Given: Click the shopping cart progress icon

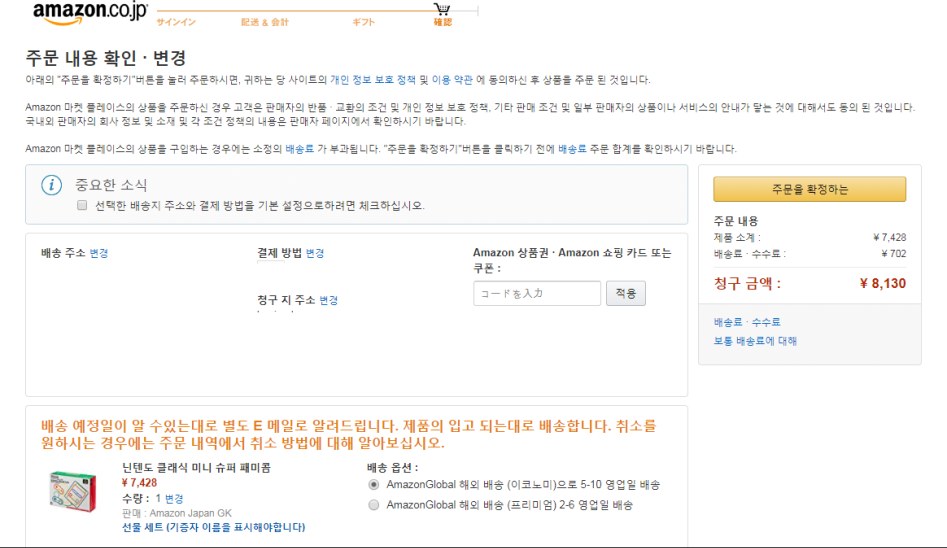Looking at the screenshot, I should click(442, 8).
